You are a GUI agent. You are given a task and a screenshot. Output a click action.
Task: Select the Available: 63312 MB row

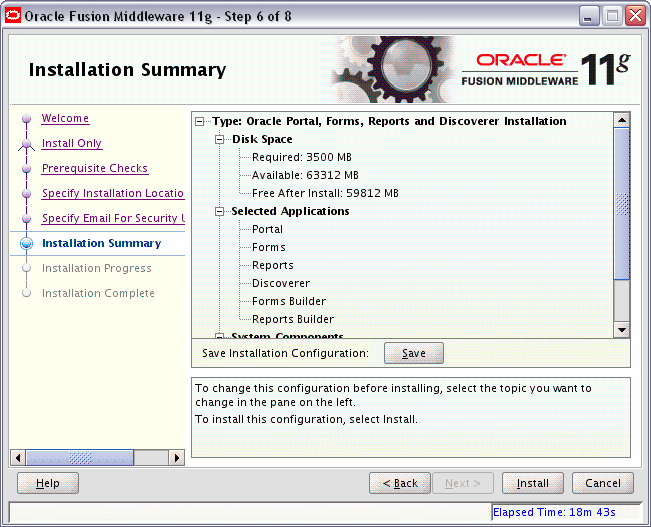[x=305, y=175]
